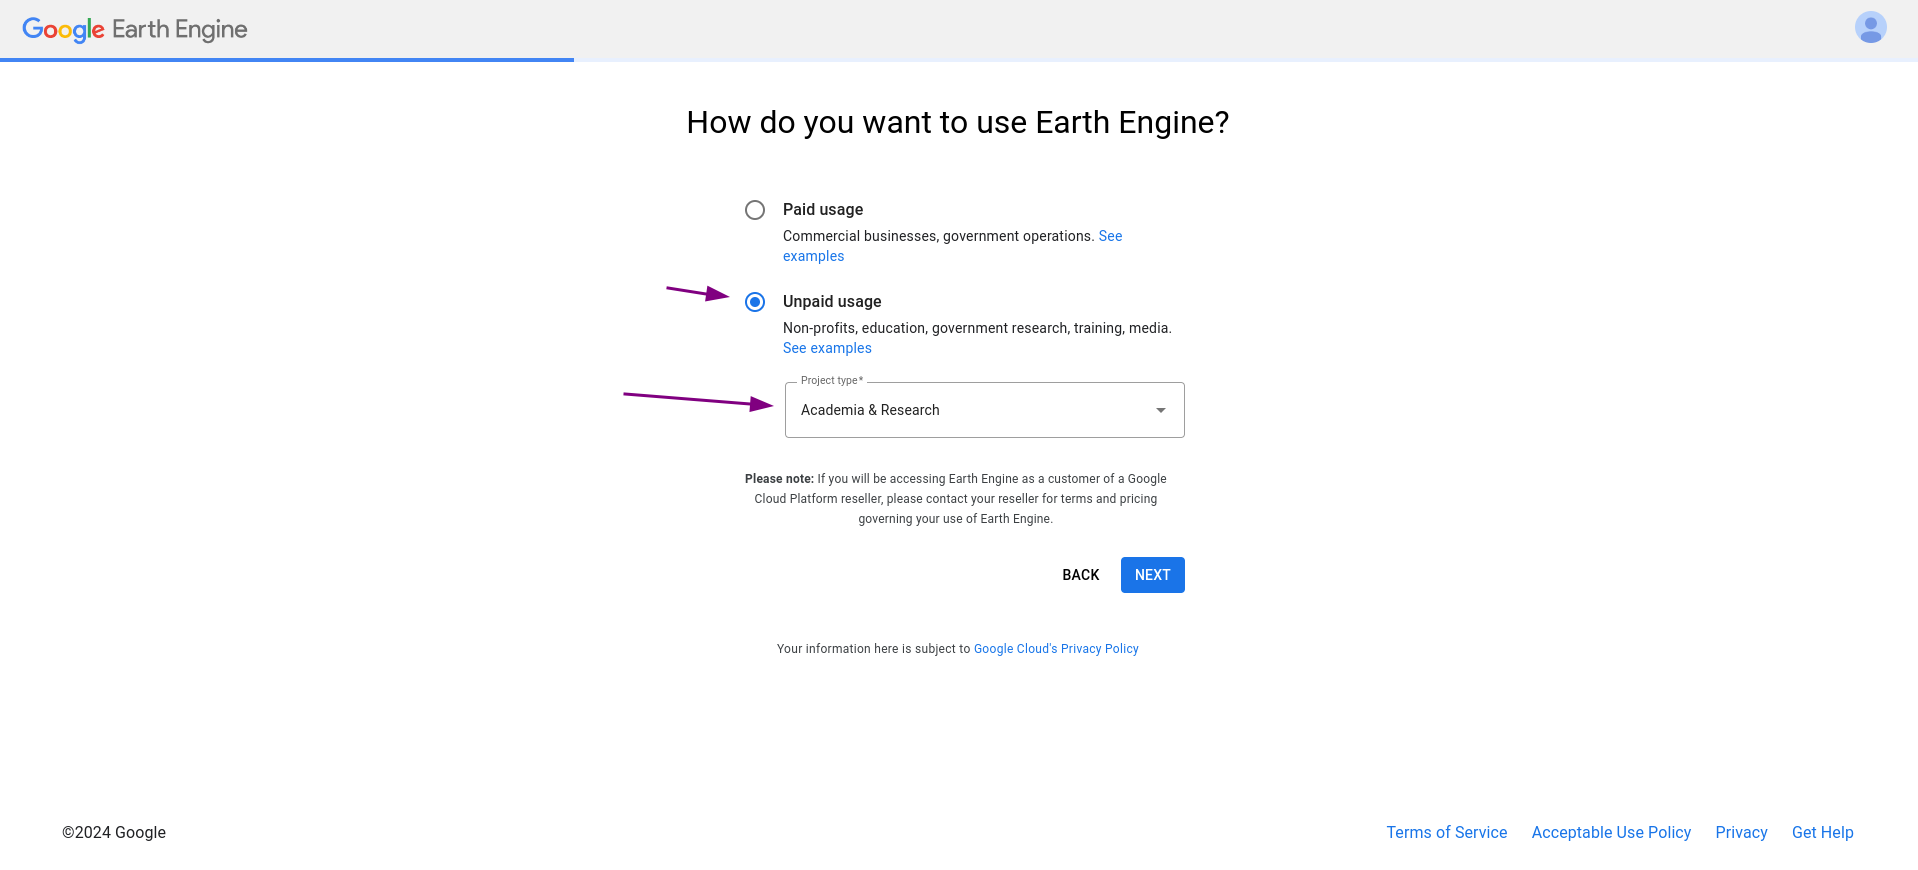Open See examples link under Unpaid usage
1918x870 pixels.
827,348
